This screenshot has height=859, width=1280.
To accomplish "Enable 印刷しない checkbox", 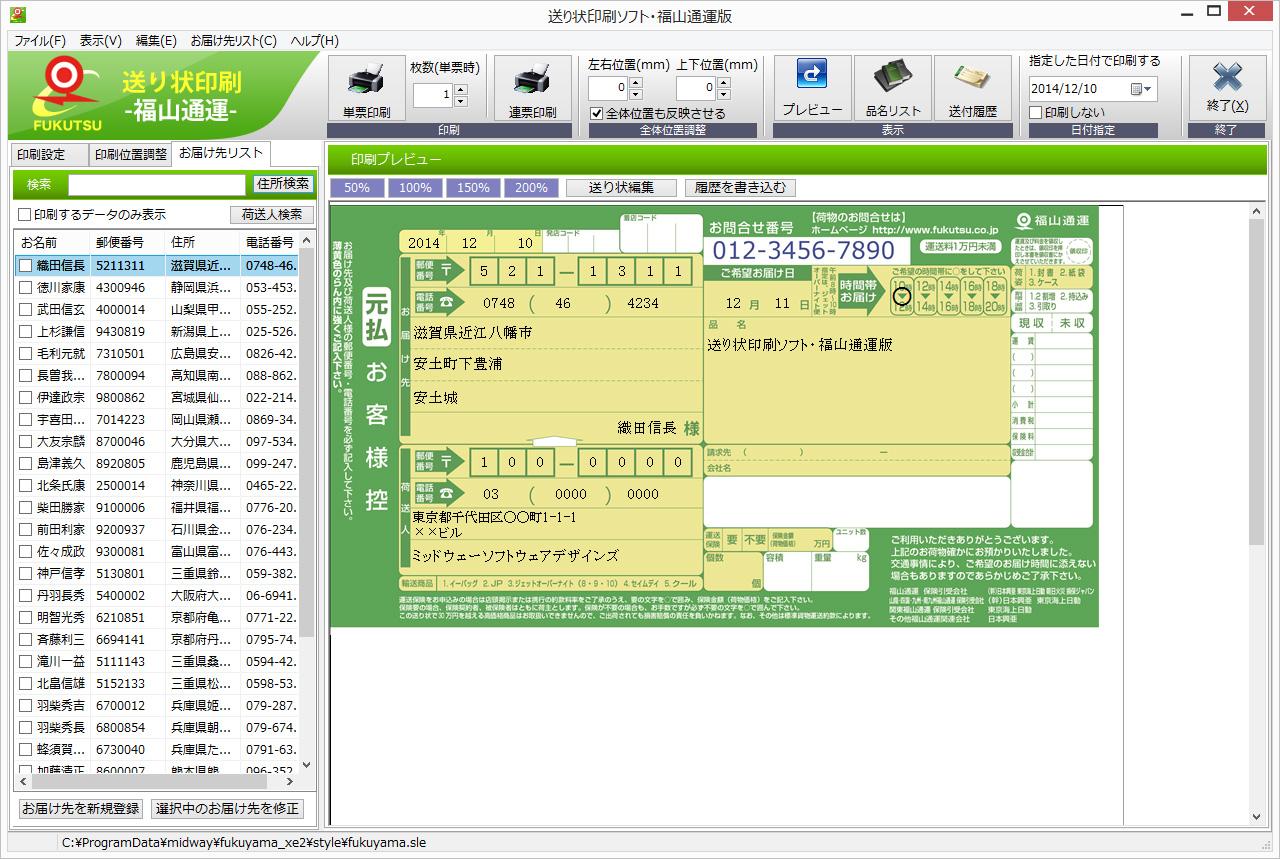I will [x=1036, y=112].
